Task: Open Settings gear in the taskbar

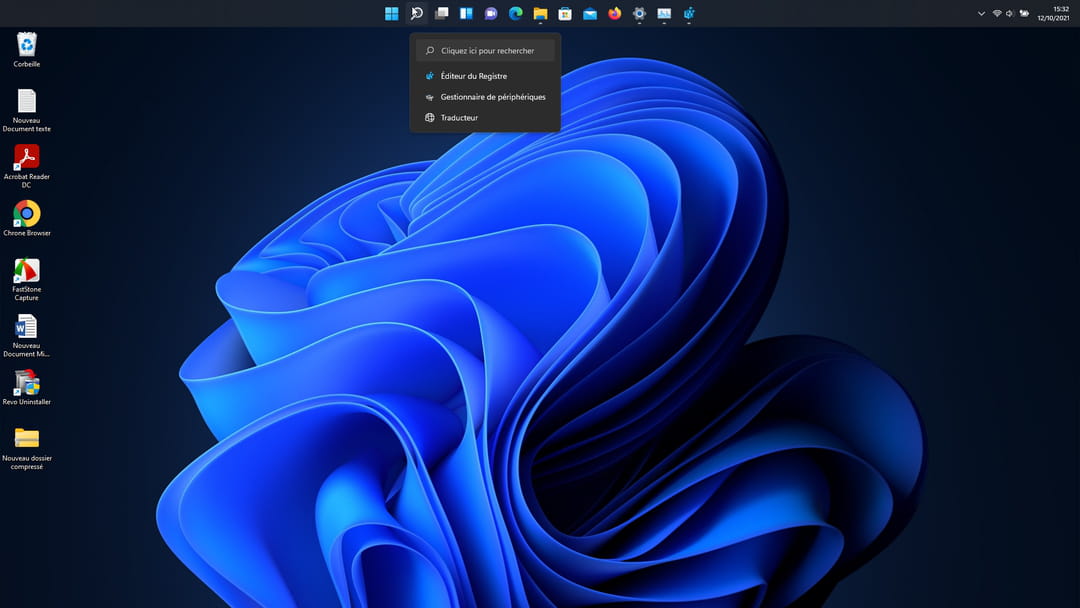Action: click(x=639, y=13)
